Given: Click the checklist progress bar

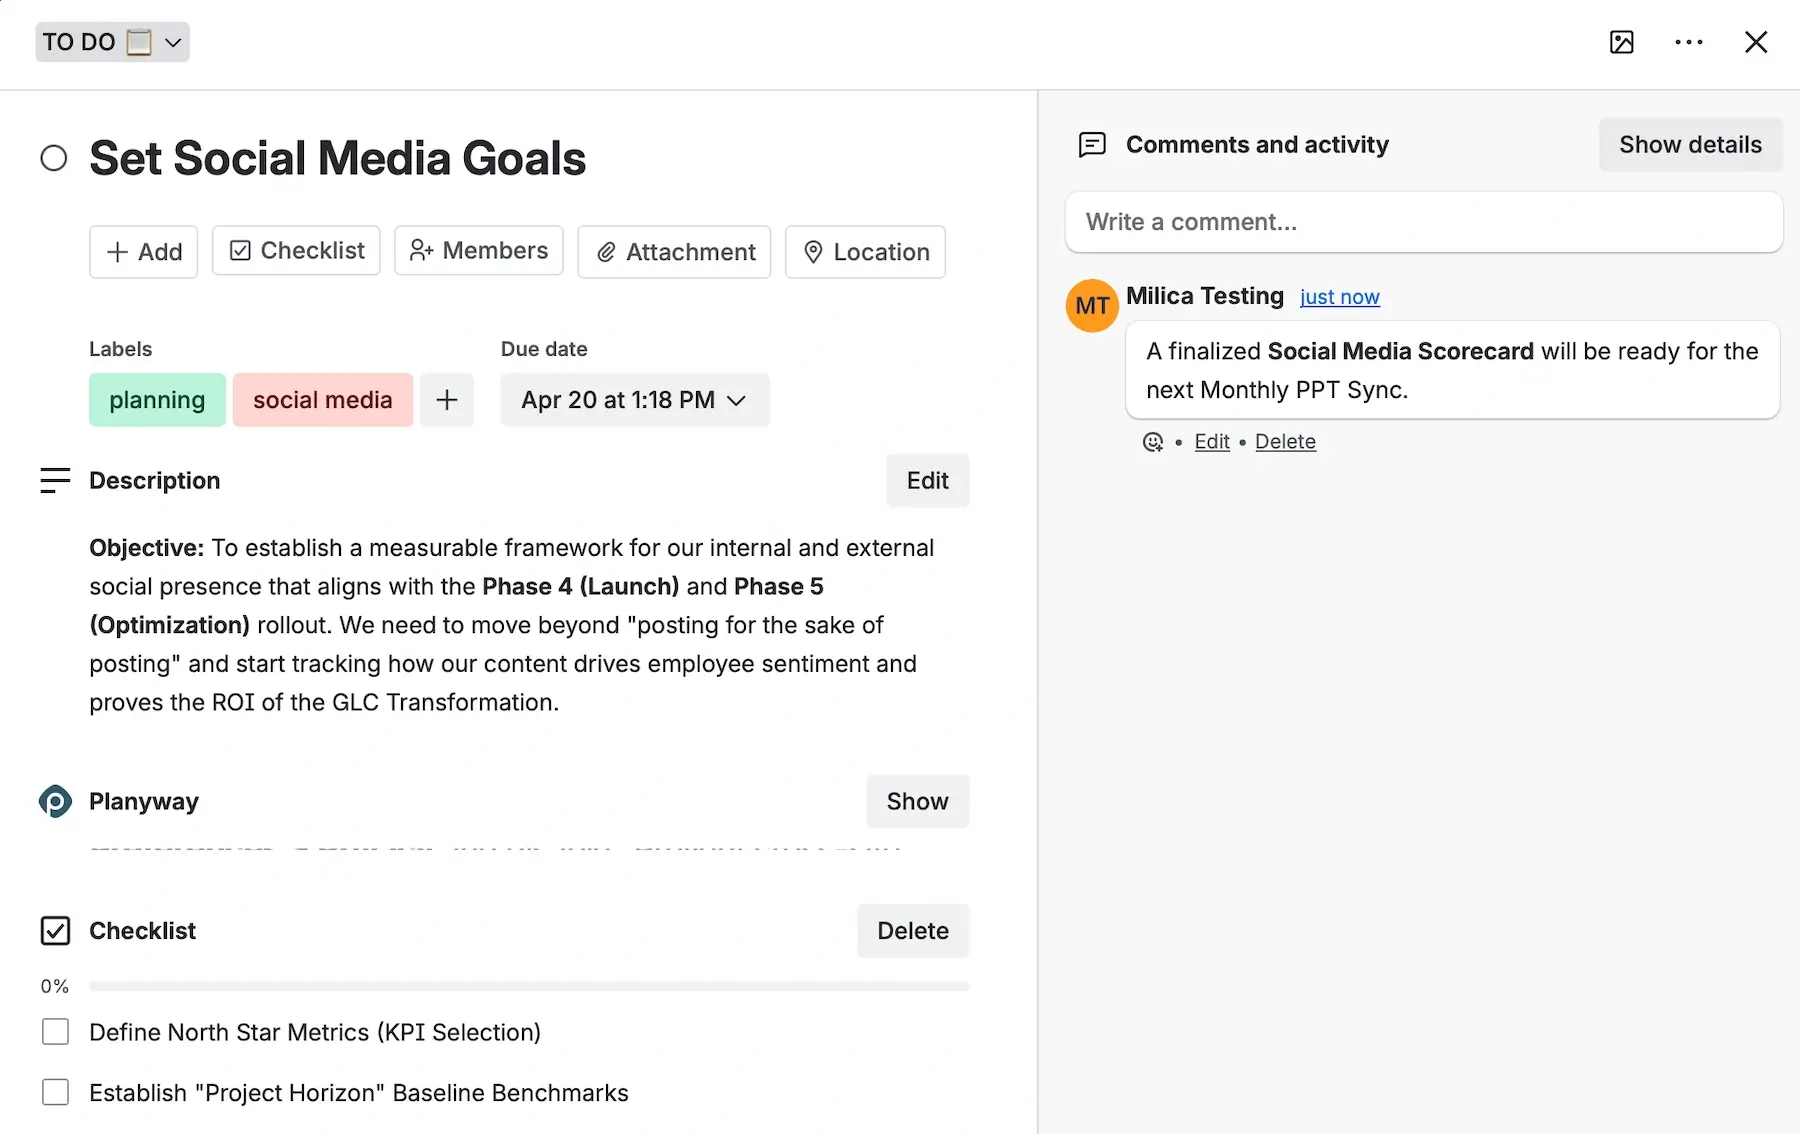Looking at the screenshot, I should pyautogui.click(x=529, y=985).
